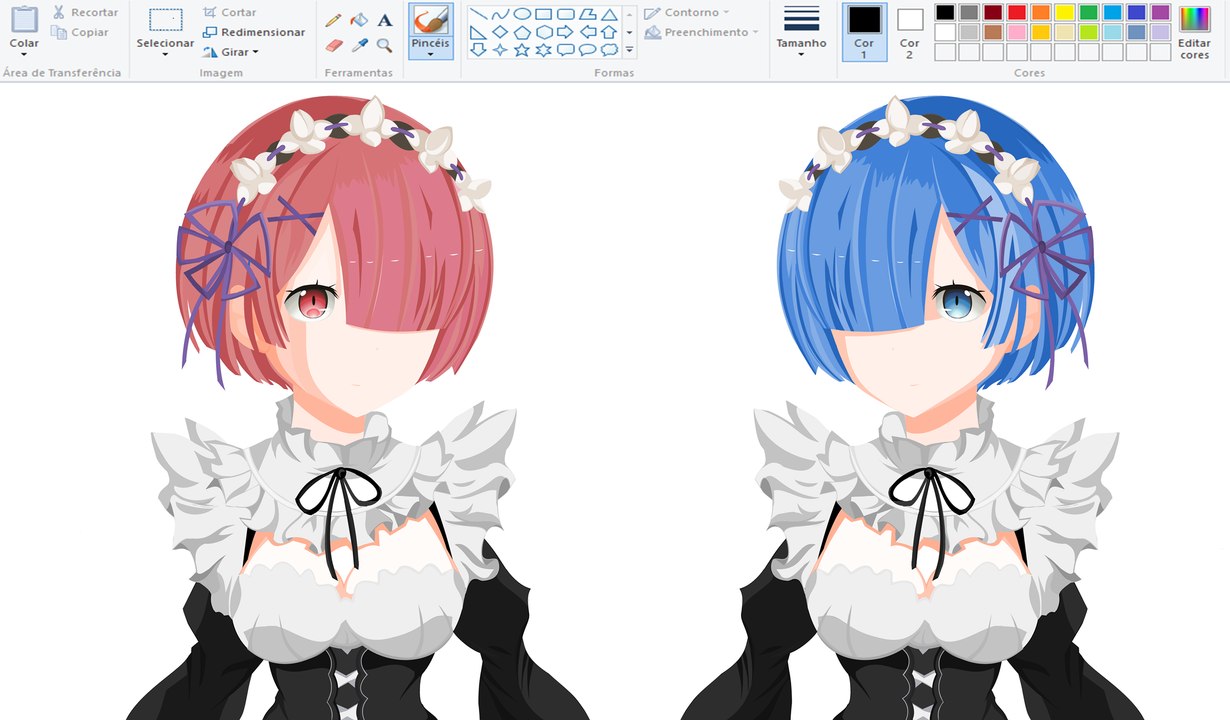Screen dimensions: 1230x720
Task: Click the Selecionar dashed rectangle icon
Action: point(165,19)
